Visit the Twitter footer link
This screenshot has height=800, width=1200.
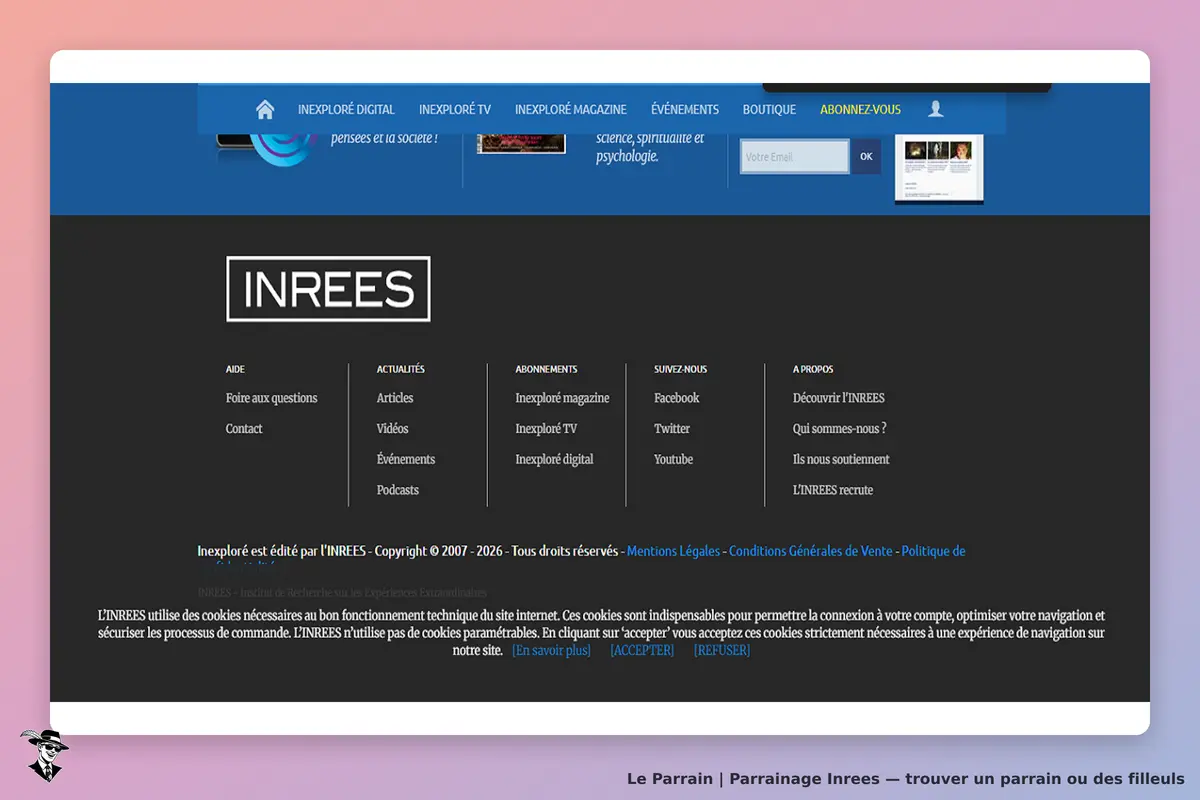point(672,429)
